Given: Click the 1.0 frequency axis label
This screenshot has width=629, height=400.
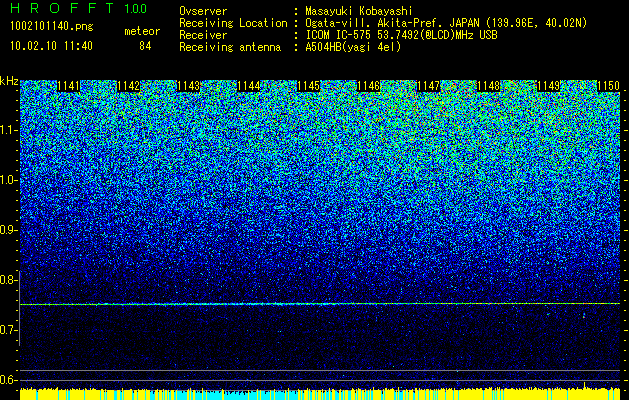Looking at the screenshot, I should click(x=8, y=180).
